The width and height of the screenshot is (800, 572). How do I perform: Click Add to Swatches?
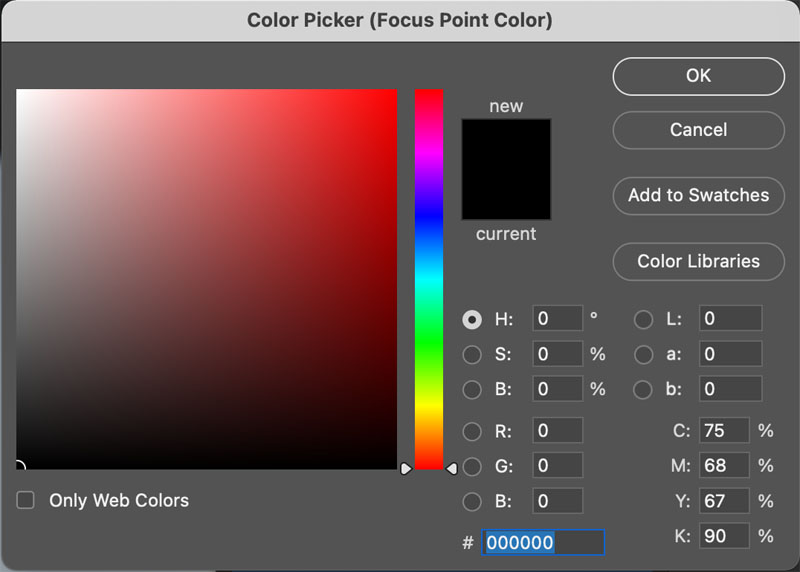[698, 195]
